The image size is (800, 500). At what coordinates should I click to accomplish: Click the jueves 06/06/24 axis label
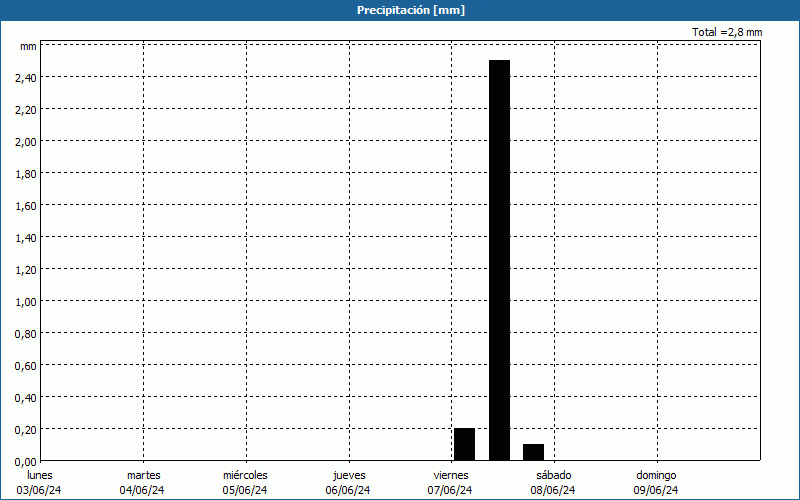coord(348,483)
